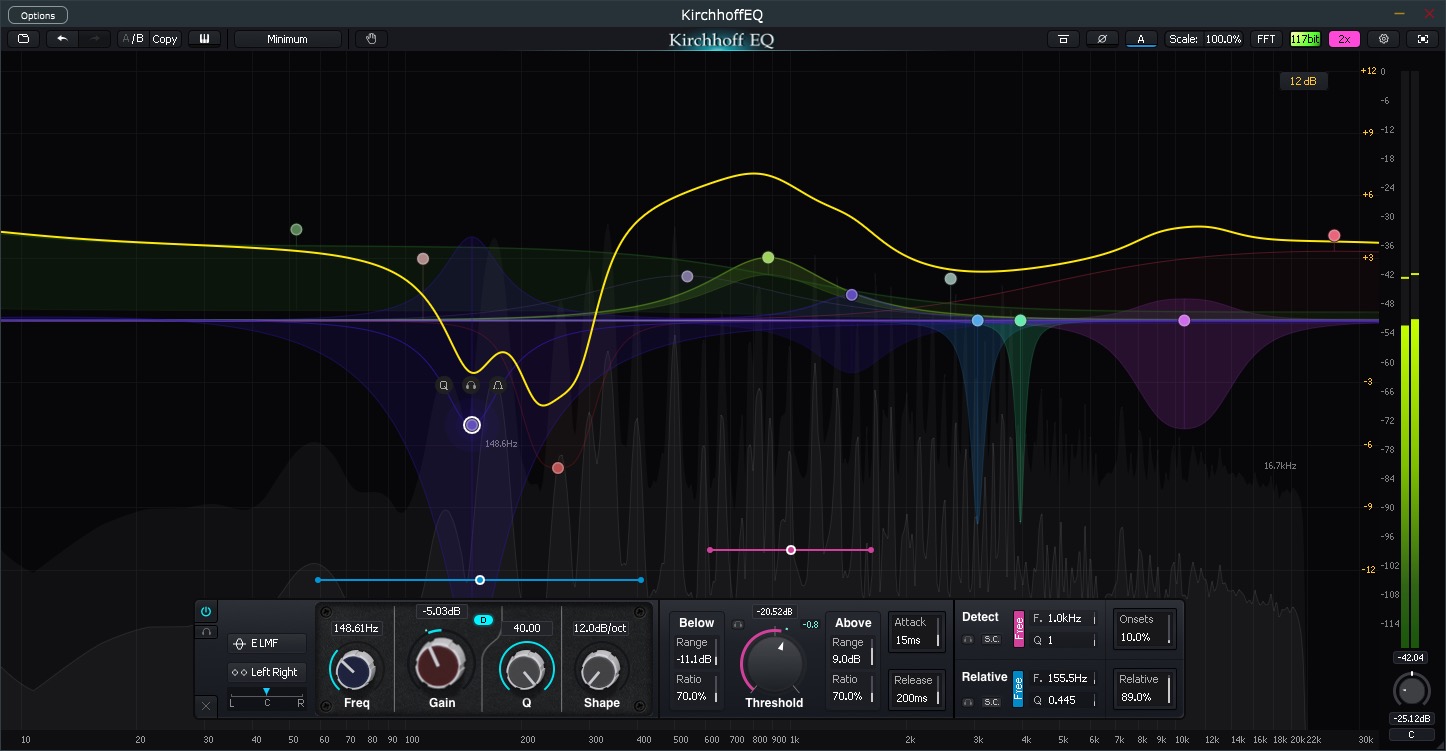This screenshot has height=751, width=1446.
Task: Delete band with the X button
Action: (206, 706)
